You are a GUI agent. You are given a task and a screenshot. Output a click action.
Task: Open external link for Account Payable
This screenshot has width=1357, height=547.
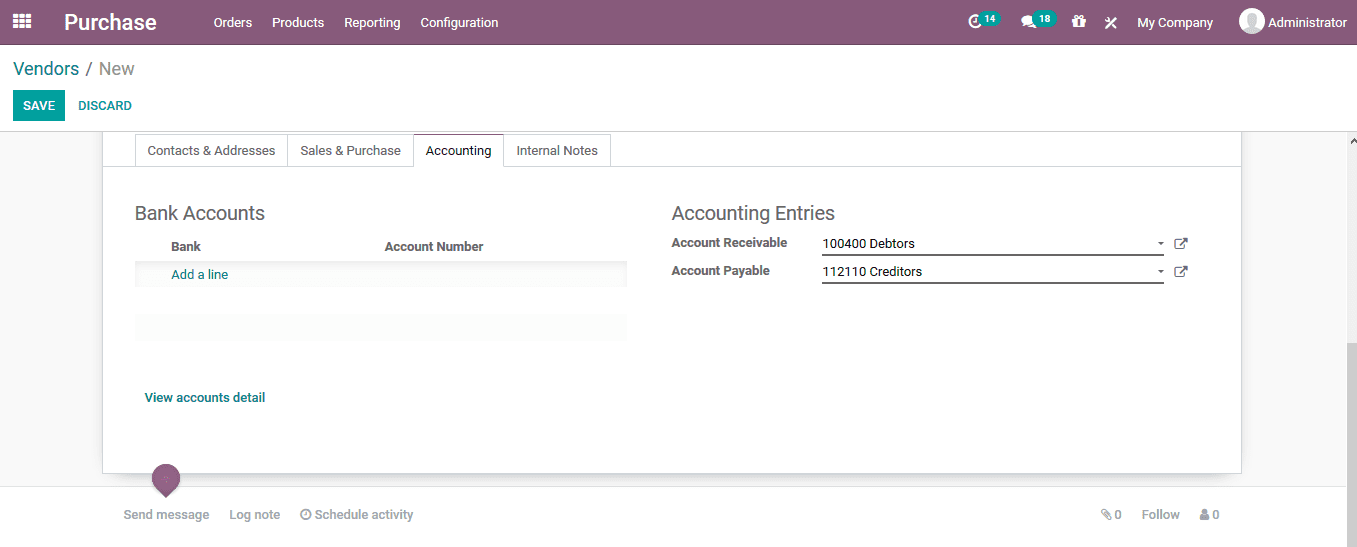coord(1180,271)
